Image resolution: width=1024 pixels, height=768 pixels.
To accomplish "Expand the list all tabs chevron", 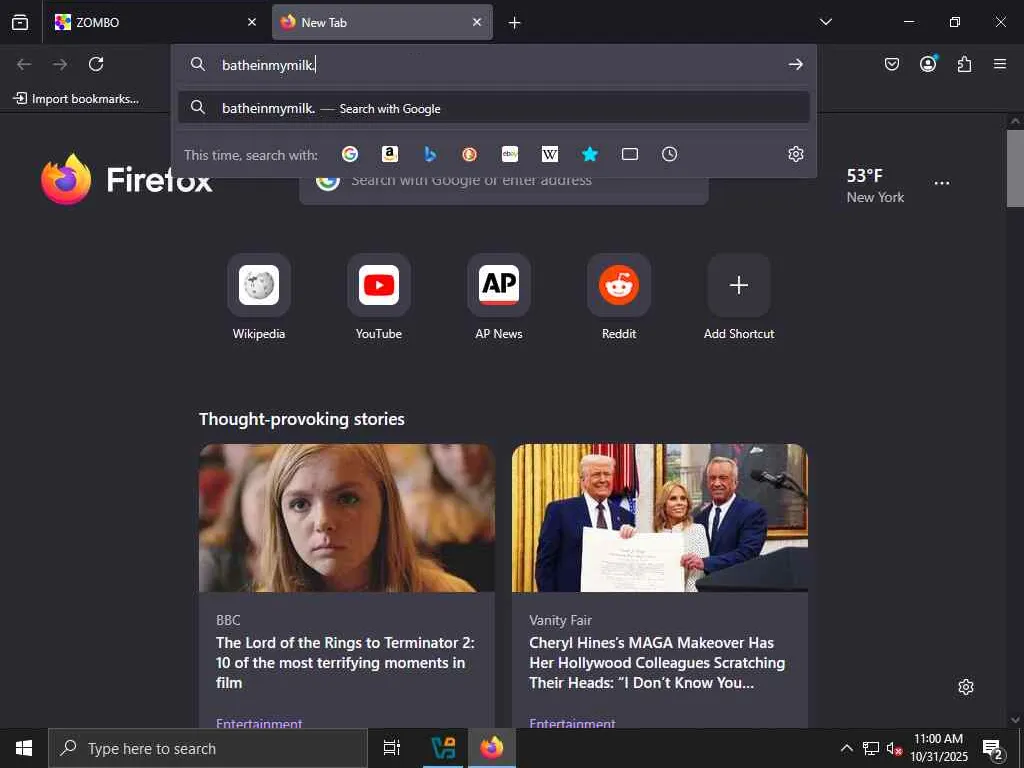I will 825,22.
